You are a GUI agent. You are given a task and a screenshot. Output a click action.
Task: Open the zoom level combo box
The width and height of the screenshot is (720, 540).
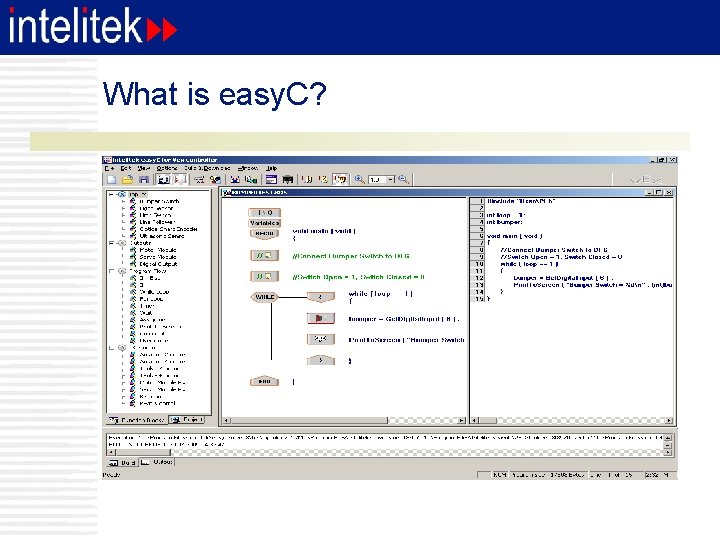381,180
